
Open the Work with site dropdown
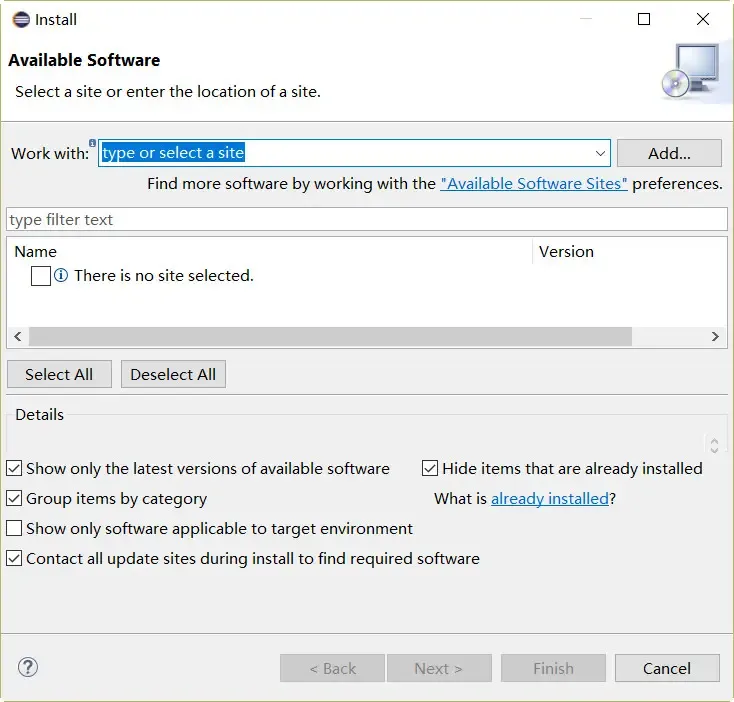coord(600,153)
